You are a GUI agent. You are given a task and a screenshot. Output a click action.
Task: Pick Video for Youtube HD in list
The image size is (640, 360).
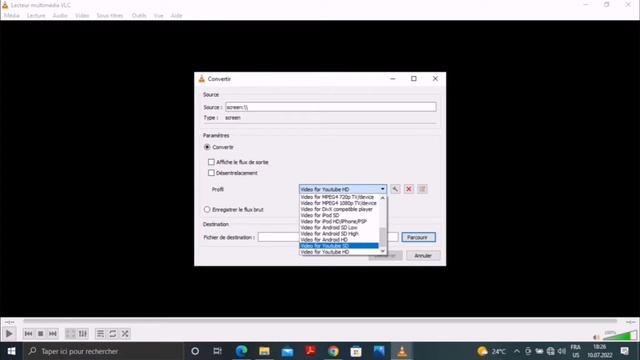pos(339,252)
